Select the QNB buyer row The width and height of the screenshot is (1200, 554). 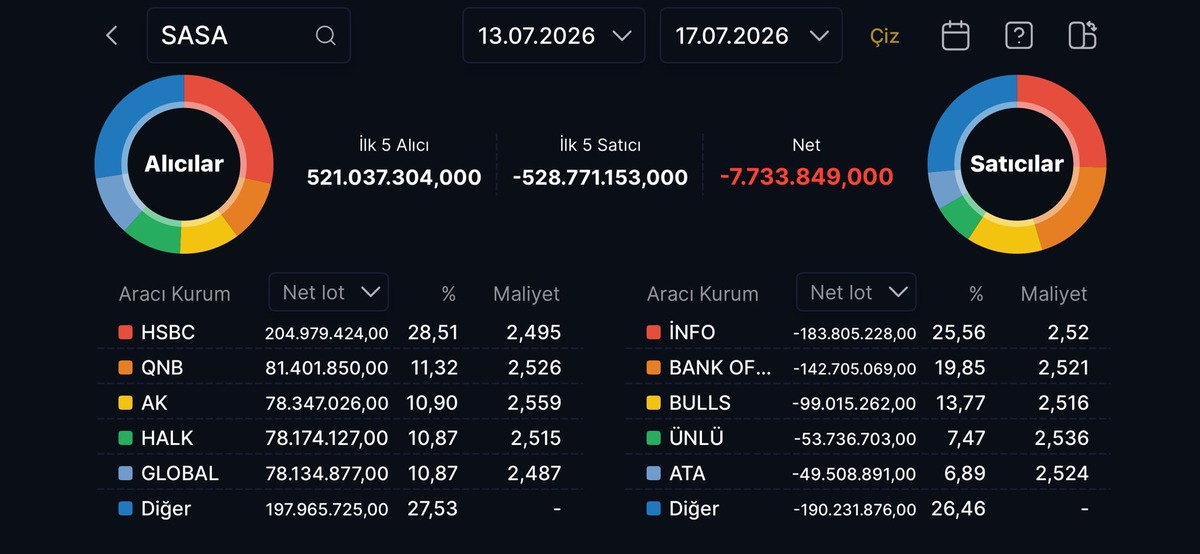point(340,368)
